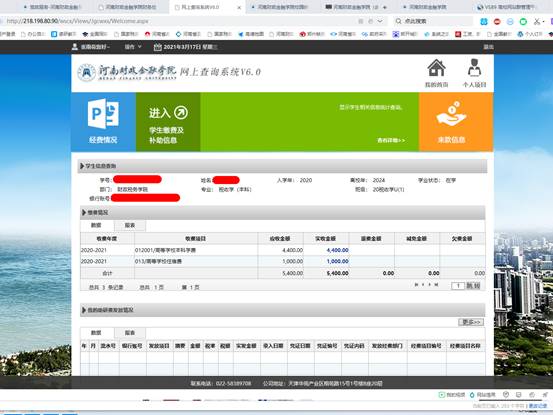Select the 报表 tab in the lower payout section
The height and width of the screenshot is (415, 553).
(130, 332)
